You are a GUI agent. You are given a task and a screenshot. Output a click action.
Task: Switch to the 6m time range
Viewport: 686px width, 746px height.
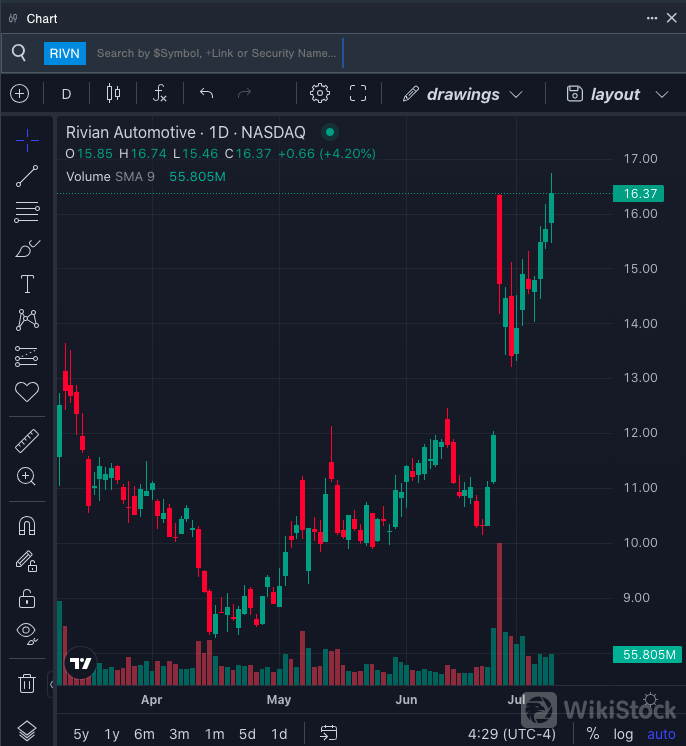click(145, 734)
